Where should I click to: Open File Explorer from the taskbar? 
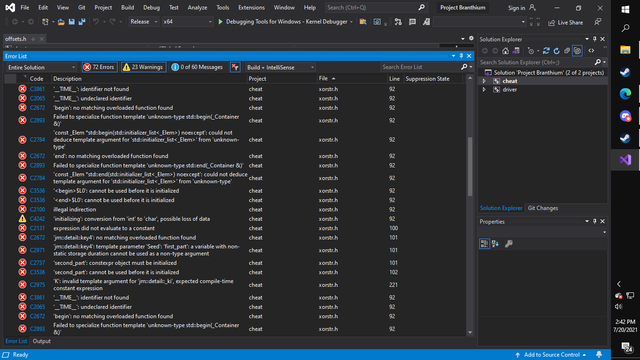coord(625,50)
